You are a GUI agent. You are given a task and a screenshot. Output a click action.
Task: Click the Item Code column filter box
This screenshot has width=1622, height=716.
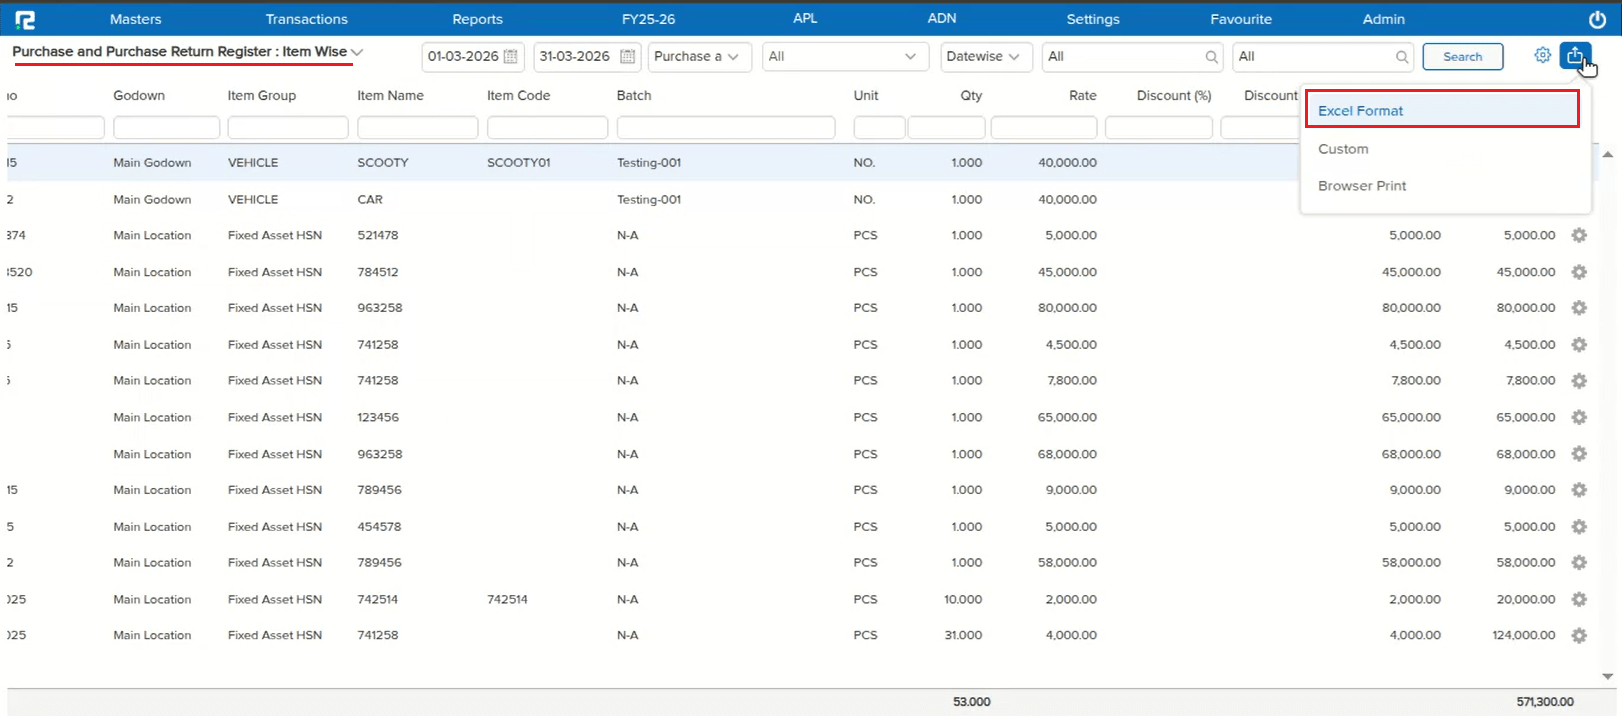point(547,127)
